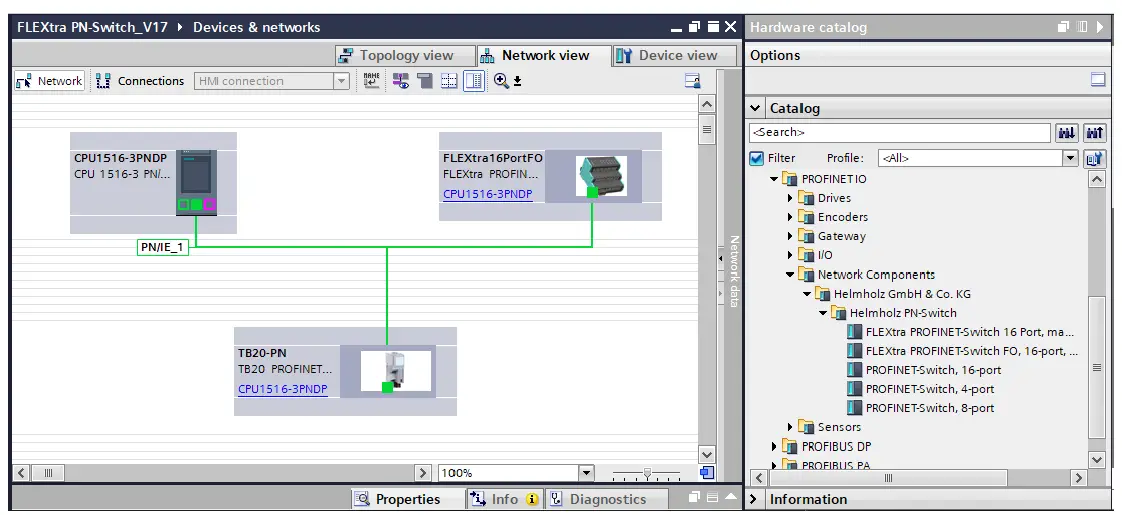Image resolution: width=1122 pixels, height=515 pixels.
Task: Select the TB20-PN device image
Action: pos(396,371)
